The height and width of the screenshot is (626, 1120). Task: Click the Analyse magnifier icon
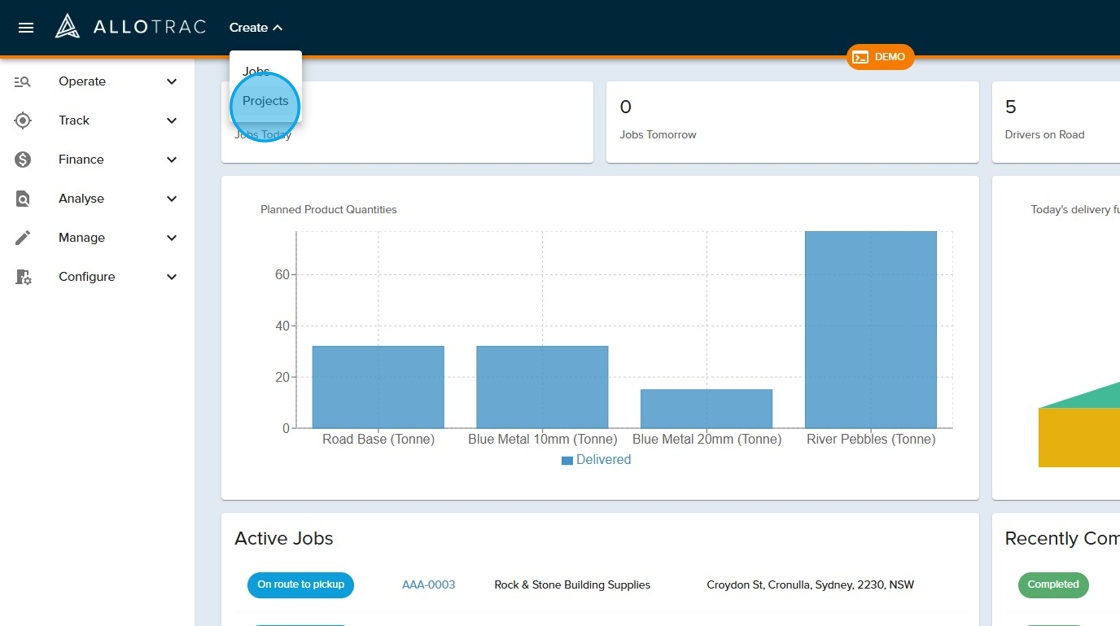tap(23, 199)
